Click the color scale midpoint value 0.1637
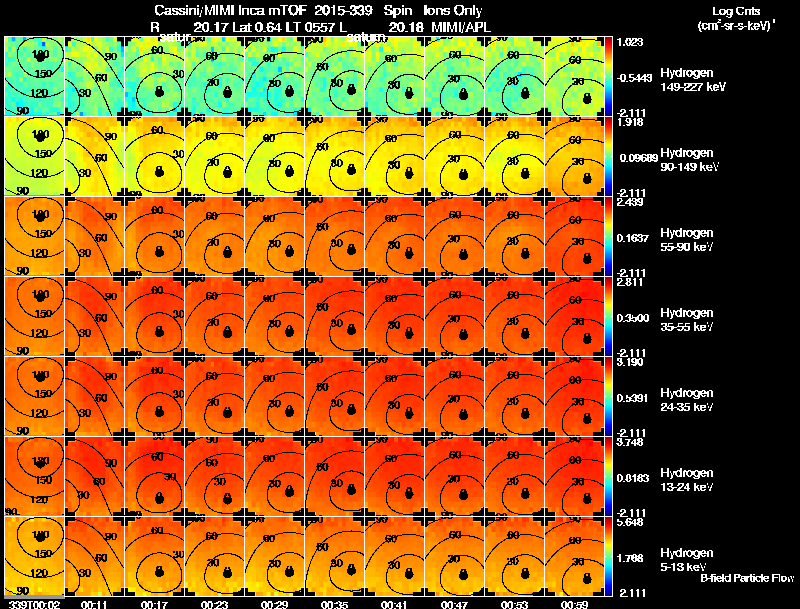 [633, 238]
